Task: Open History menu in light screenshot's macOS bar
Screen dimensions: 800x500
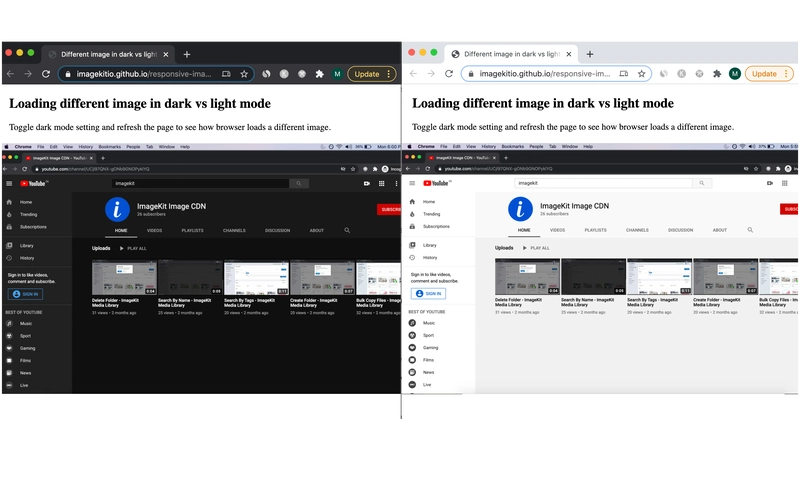Action: click(489, 146)
